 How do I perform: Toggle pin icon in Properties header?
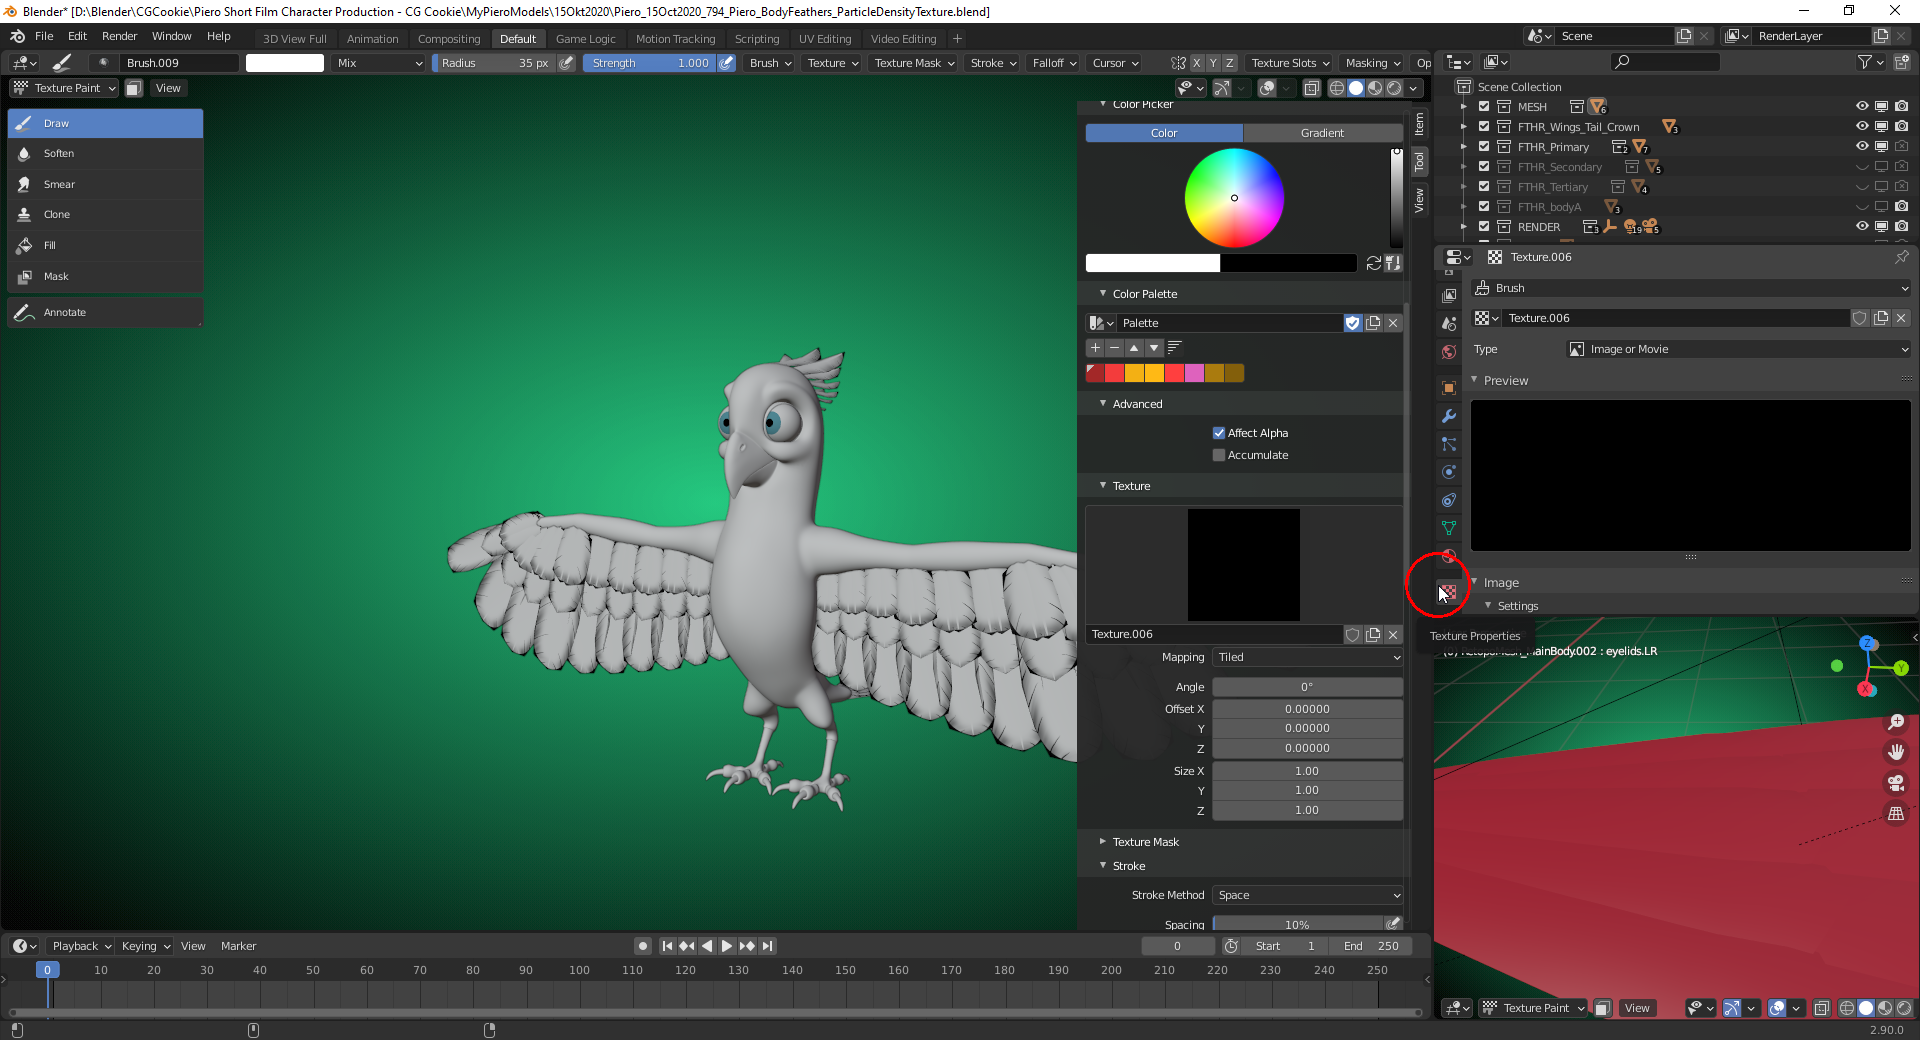click(x=1901, y=257)
